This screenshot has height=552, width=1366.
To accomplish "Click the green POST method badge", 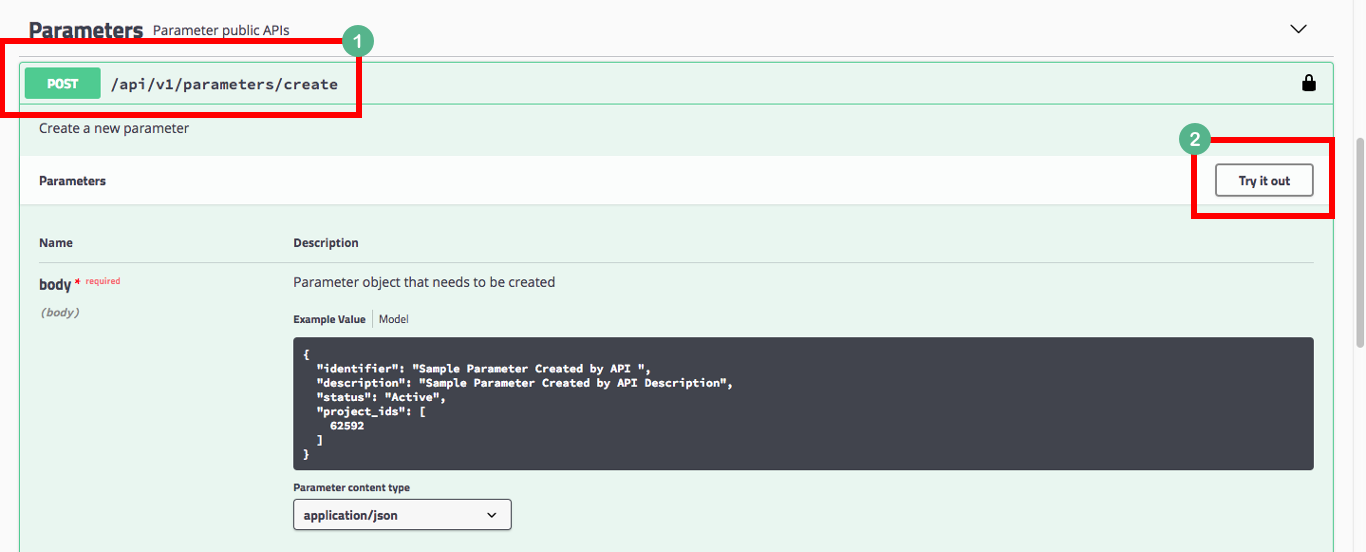I will click(x=62, y=84).
